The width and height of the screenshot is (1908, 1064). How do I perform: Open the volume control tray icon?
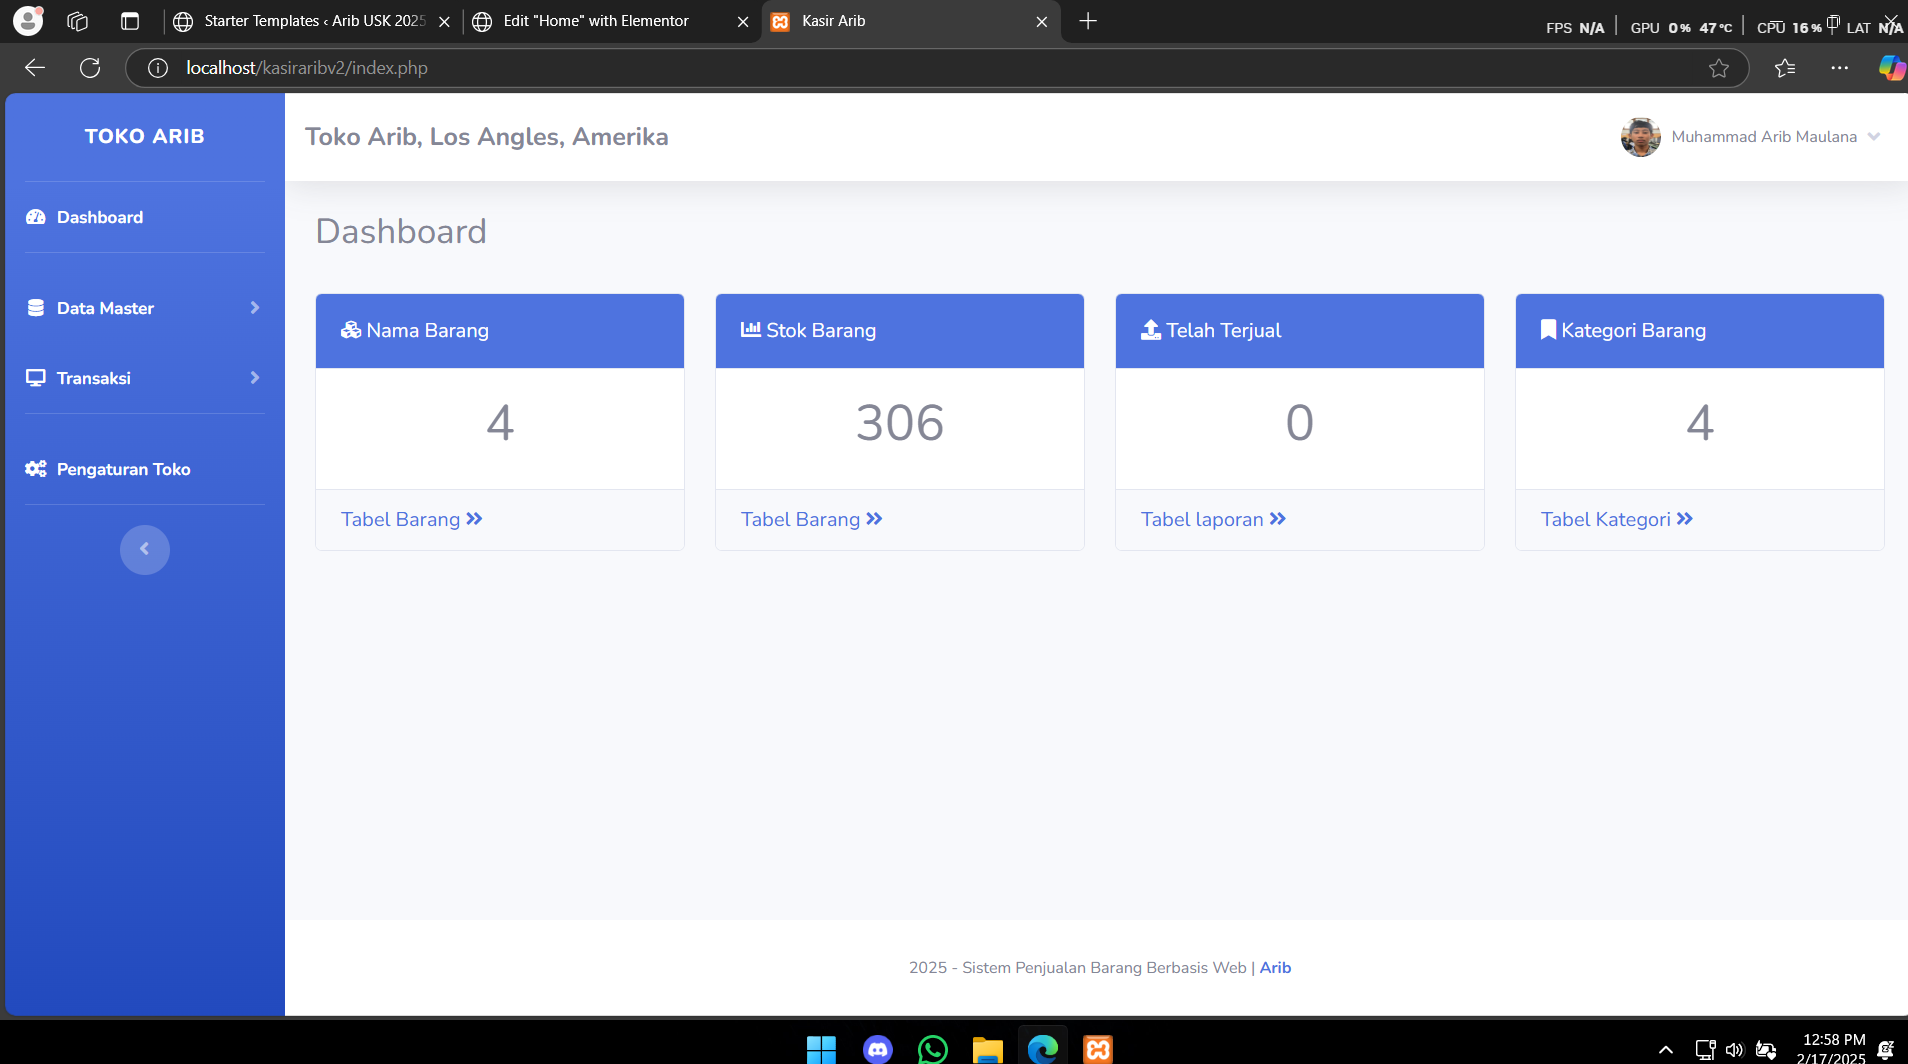pyautogui.click(x=1735, y=1050)
